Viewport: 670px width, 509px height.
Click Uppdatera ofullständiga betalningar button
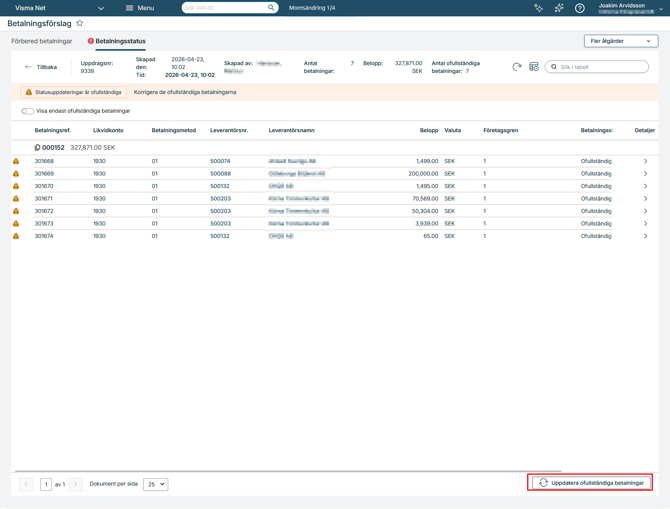click(591, 483)
